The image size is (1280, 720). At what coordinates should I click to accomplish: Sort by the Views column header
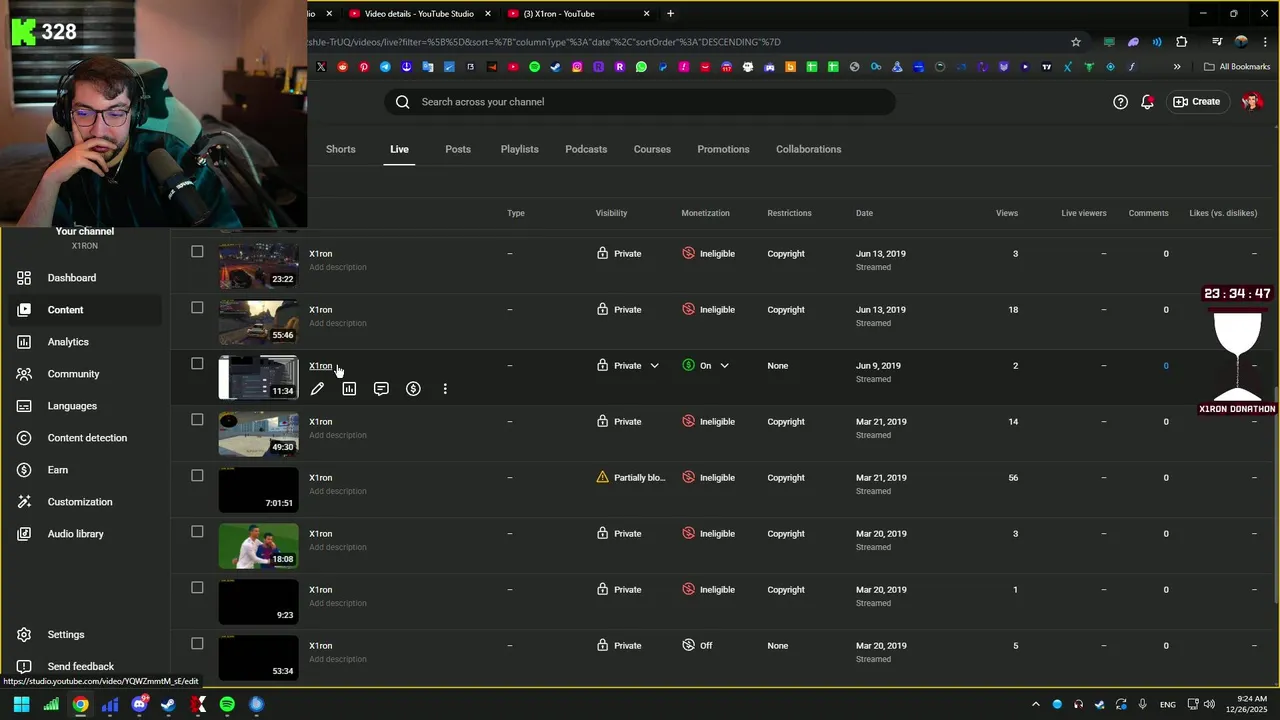pyautogui.click(x=1006, y=213)
